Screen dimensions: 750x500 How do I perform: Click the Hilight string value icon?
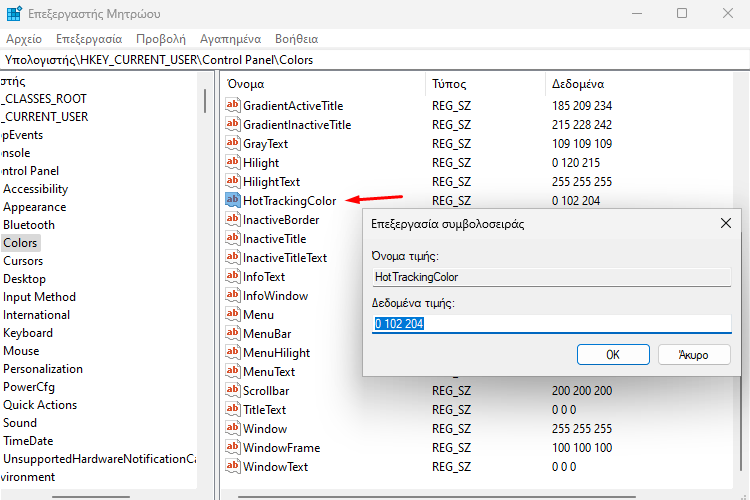pyautogui.click(x=232, y=162)
